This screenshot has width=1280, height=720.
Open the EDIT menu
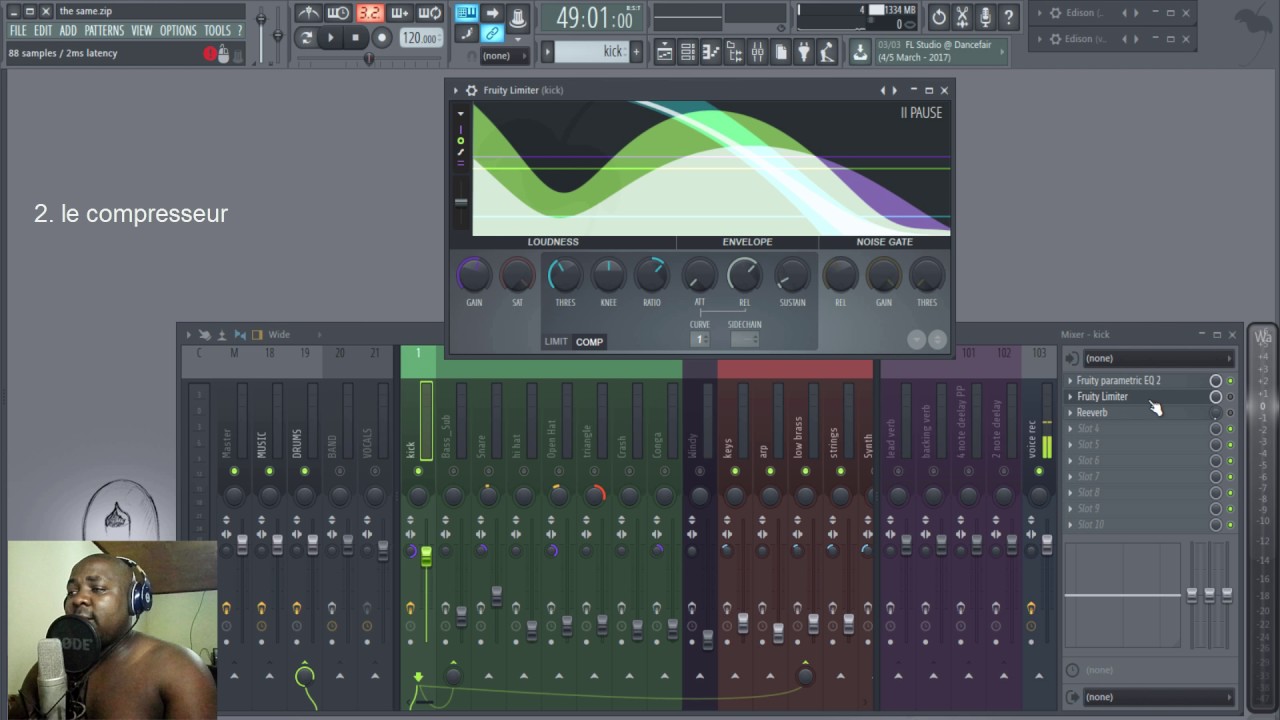pyautogui.click(x=42, y=31)
